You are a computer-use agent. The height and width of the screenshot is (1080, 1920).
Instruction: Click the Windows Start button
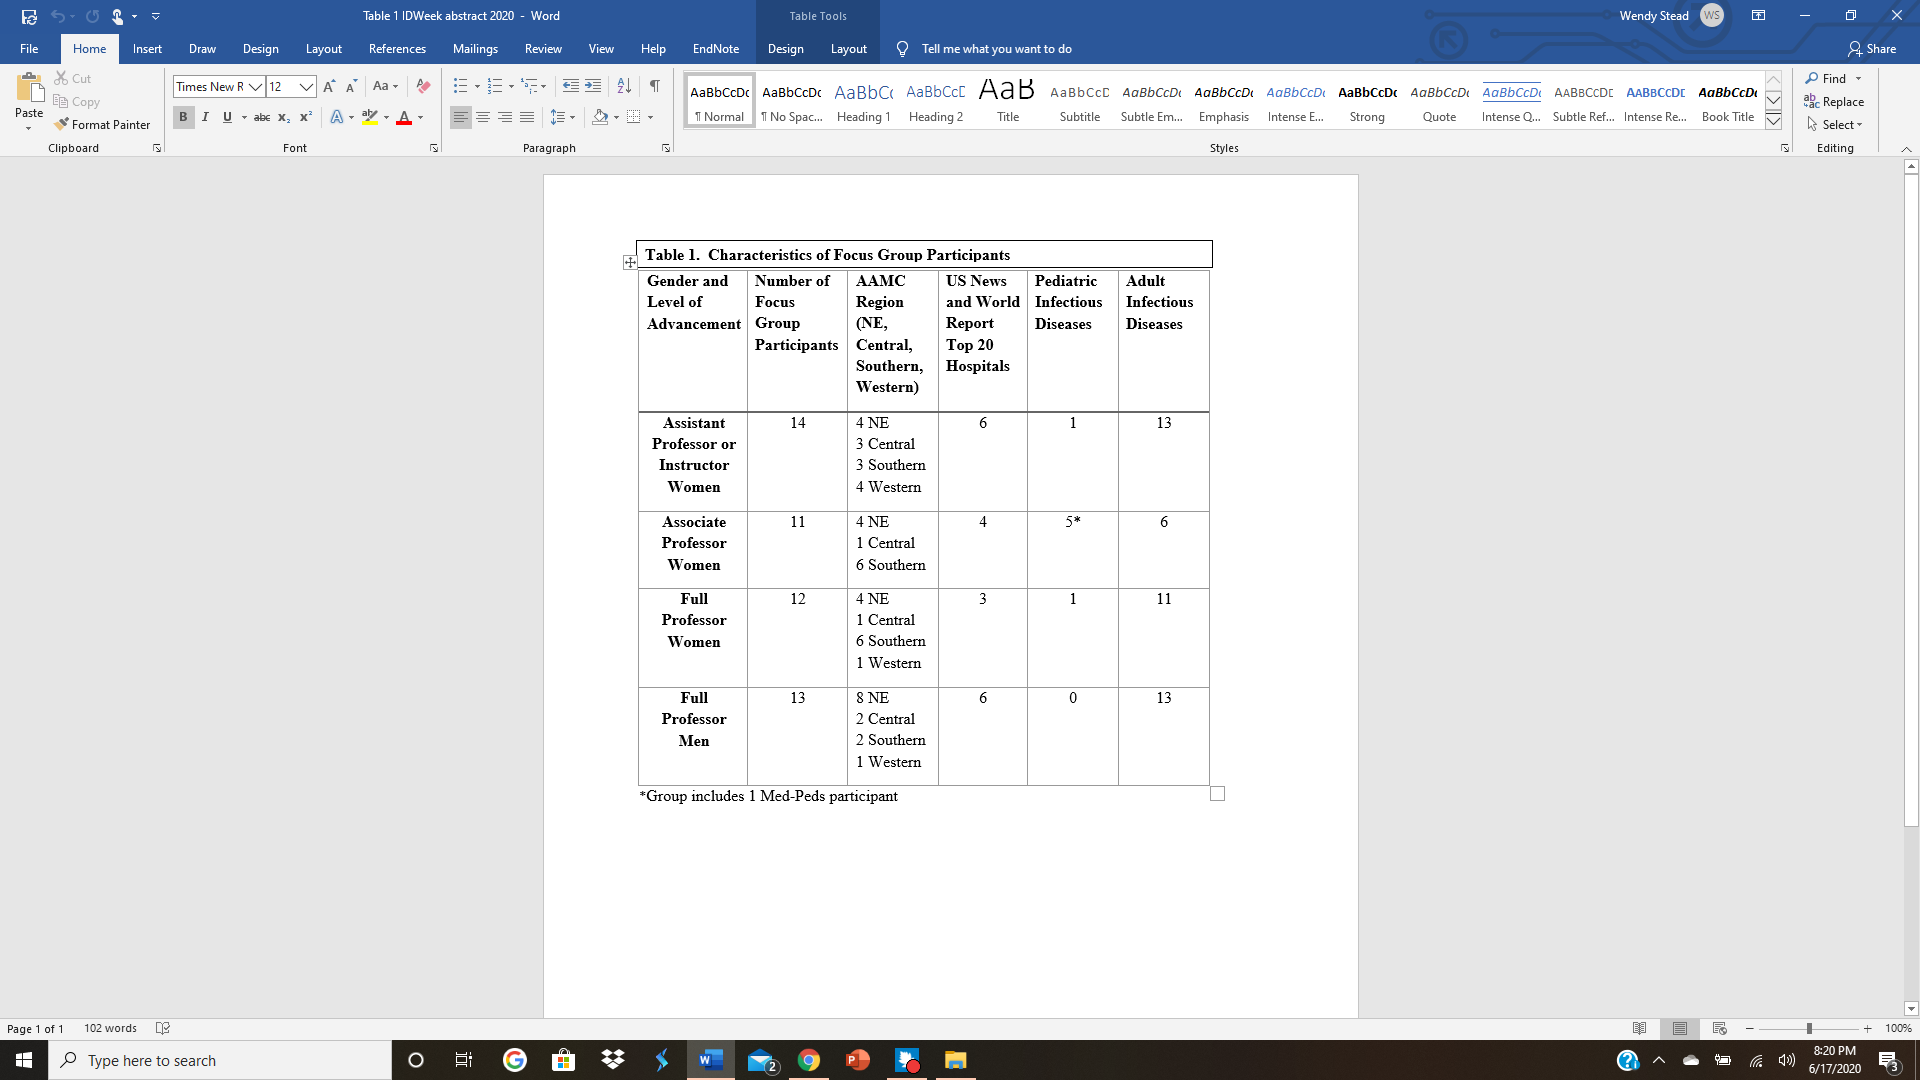pyautogui.click(x=24, y=1060)
